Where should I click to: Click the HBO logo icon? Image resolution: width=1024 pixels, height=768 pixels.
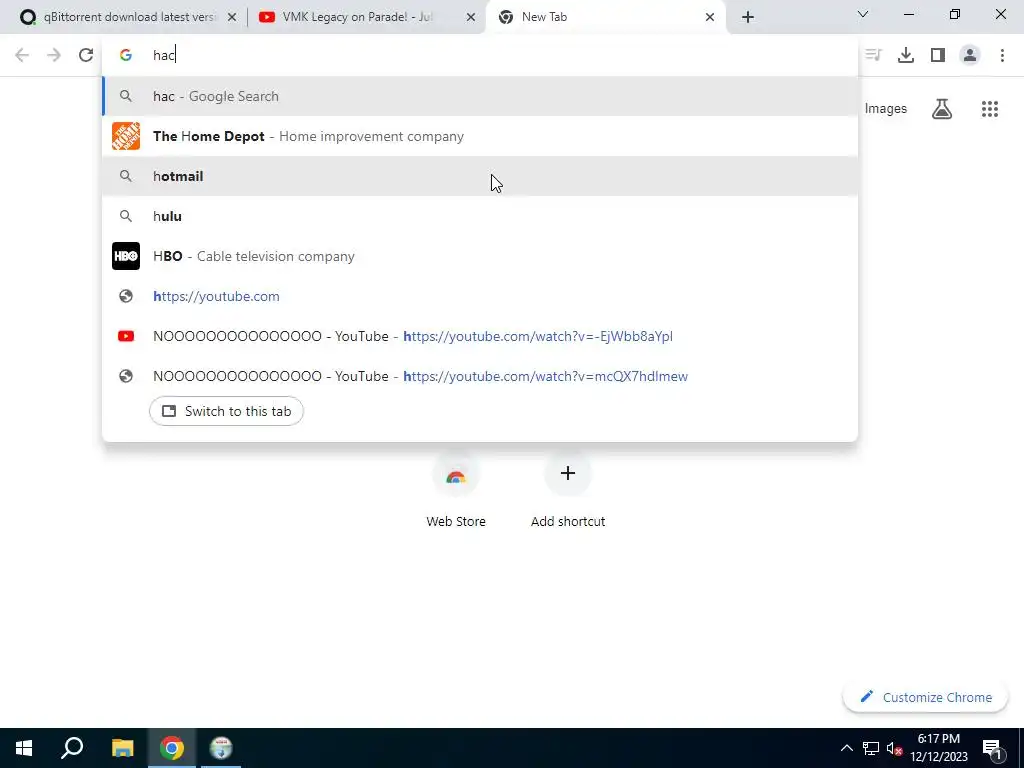tap(126, 256)
